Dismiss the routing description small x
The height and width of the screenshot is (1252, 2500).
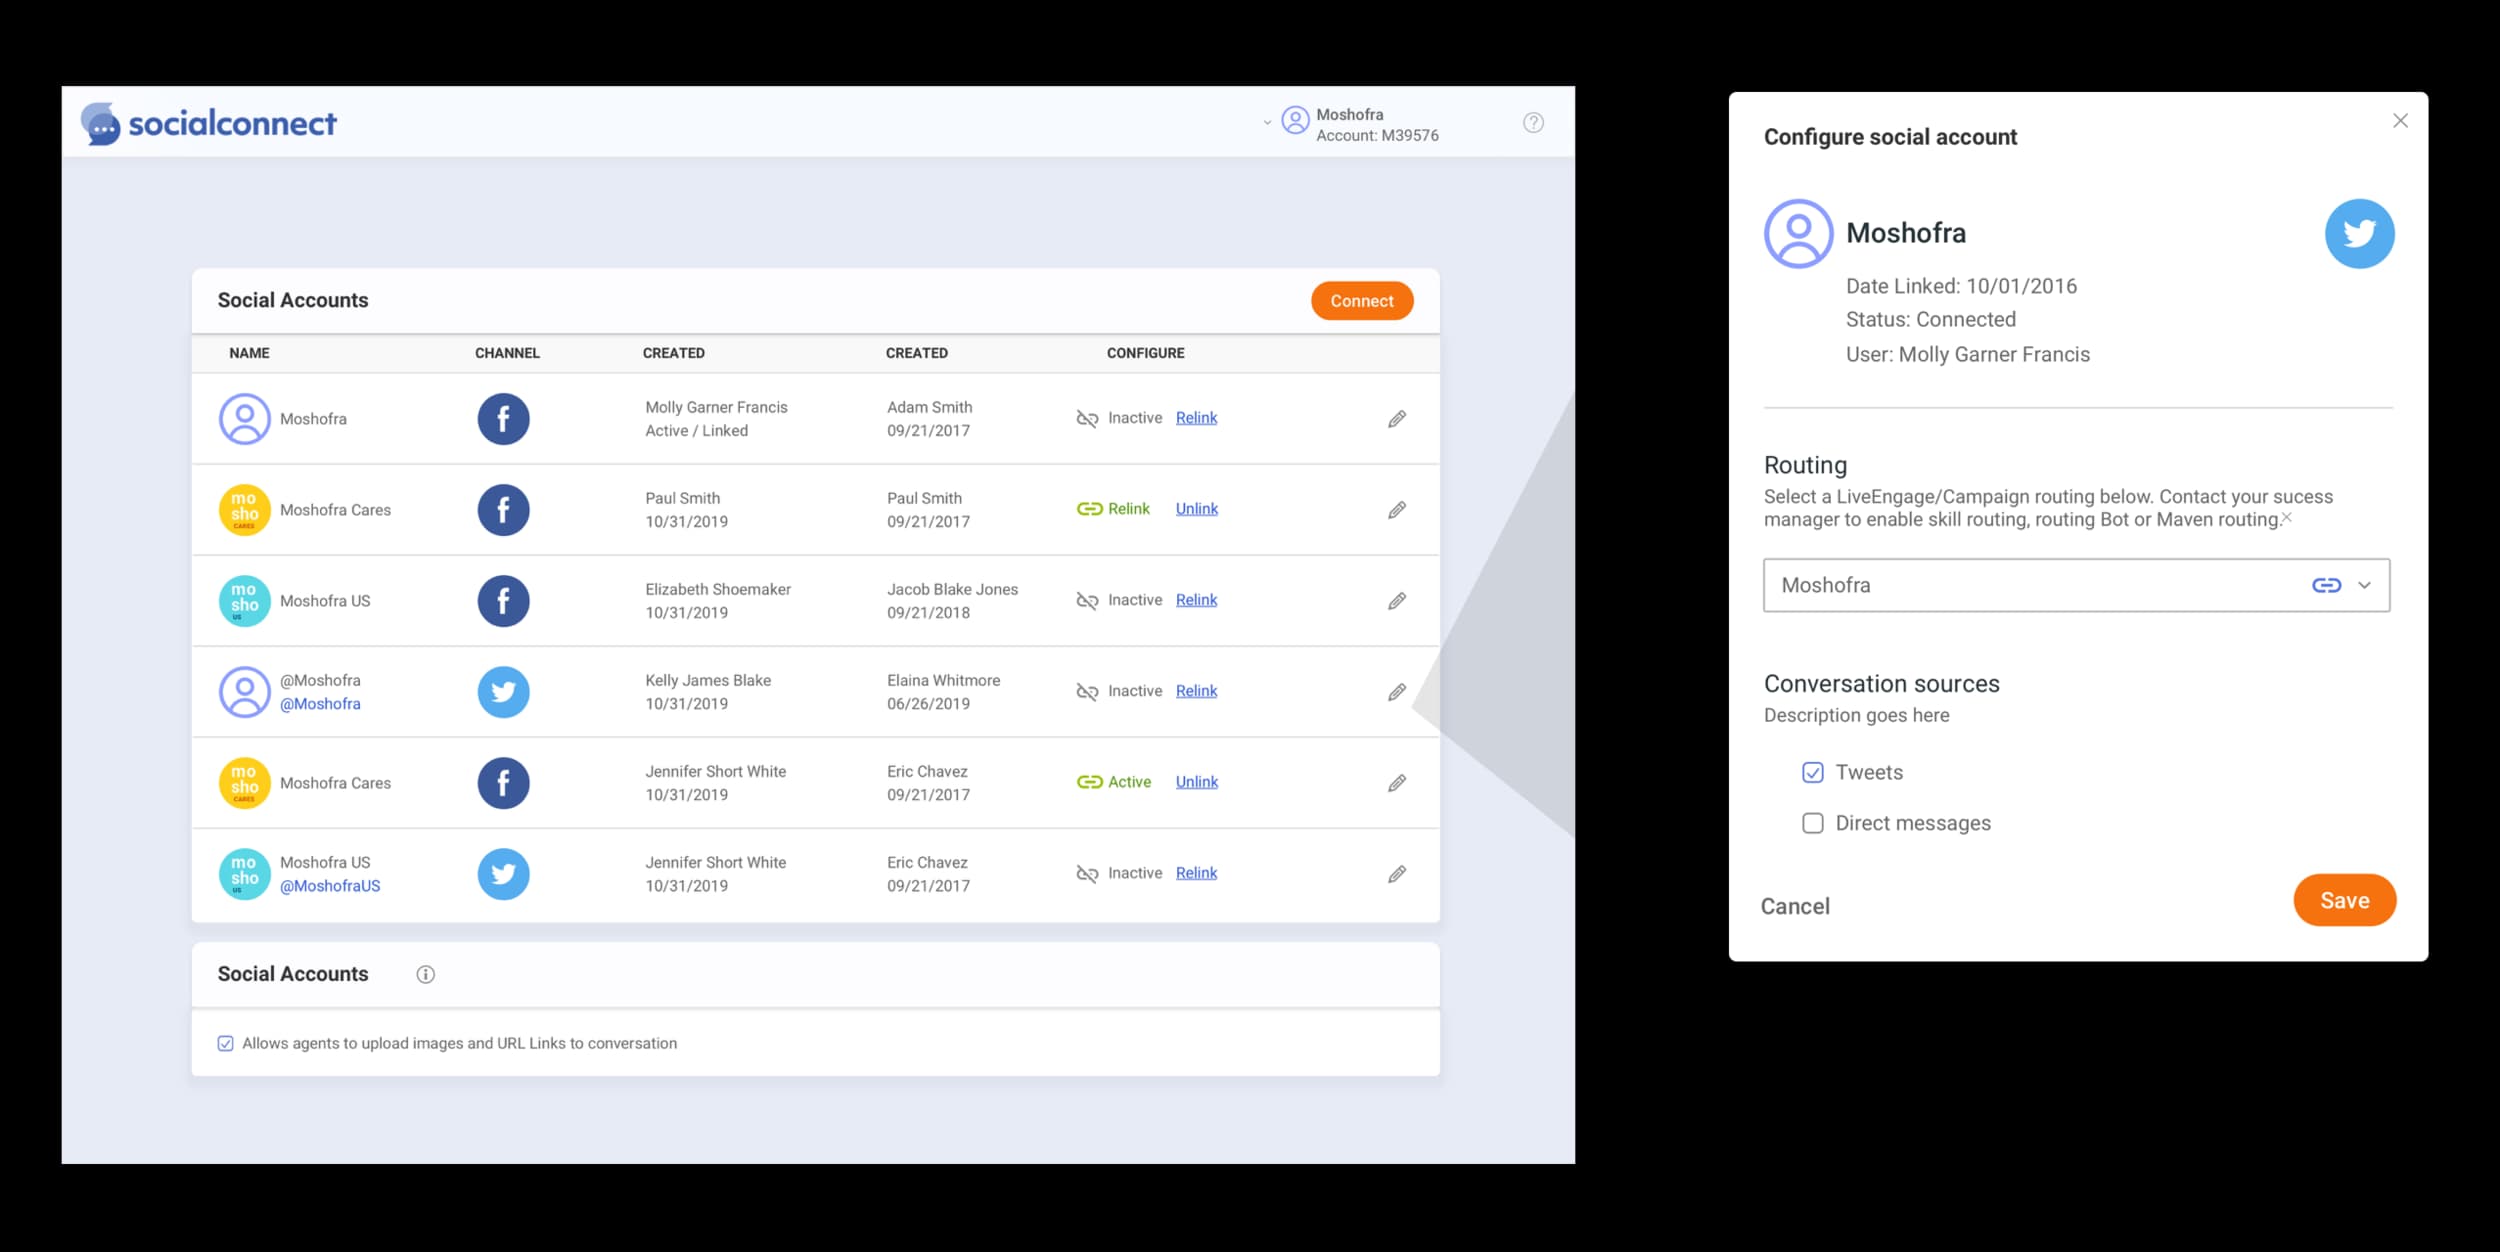(2286, 518)
